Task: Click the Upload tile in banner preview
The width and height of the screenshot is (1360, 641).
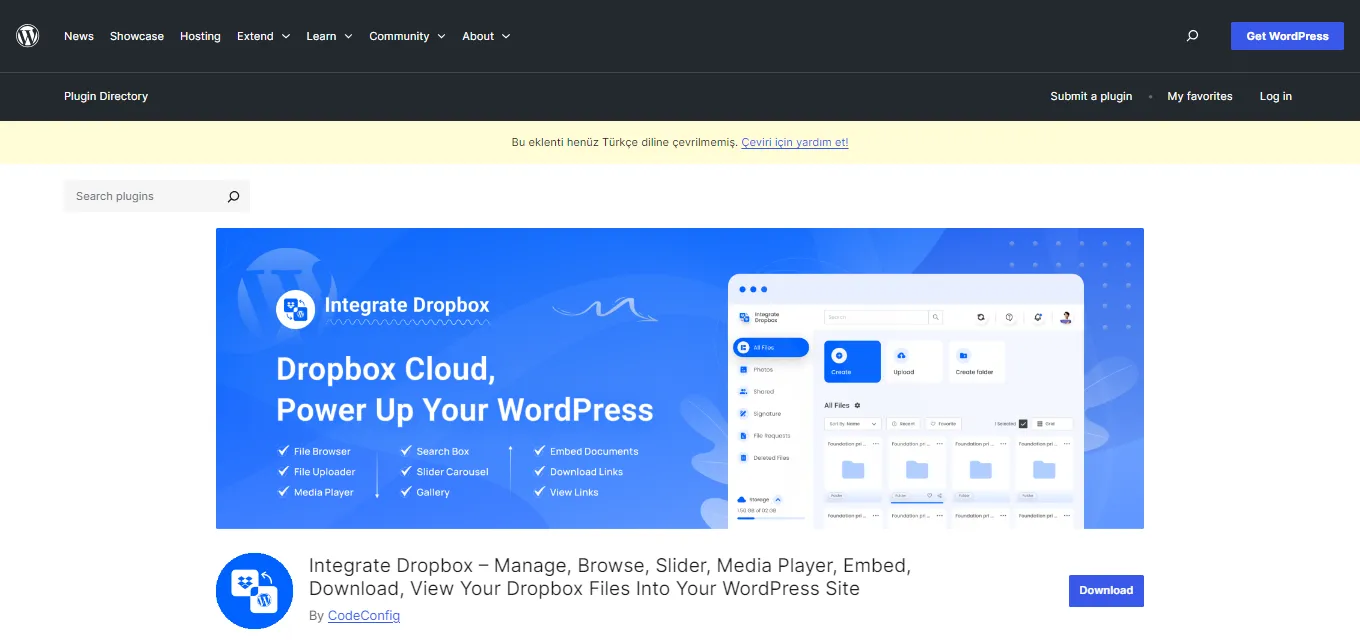Action: coord(913,361)
